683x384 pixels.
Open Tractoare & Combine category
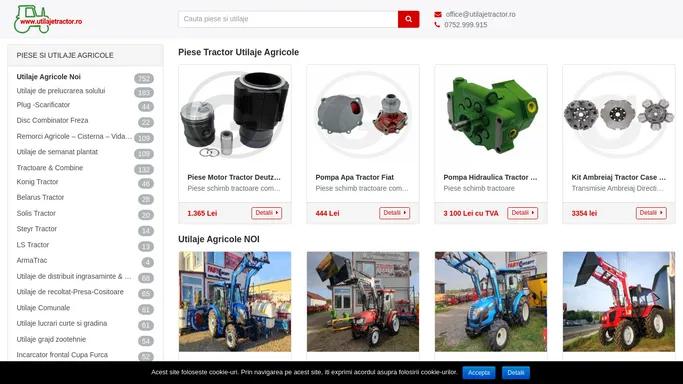tap(50, 168)
